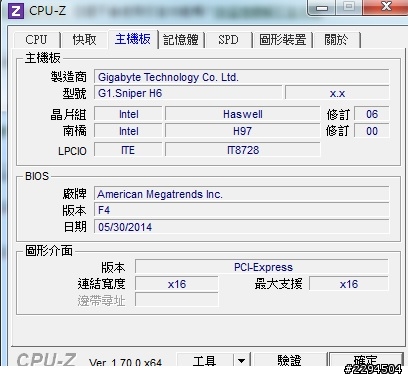Expand the 工具 dropdown arrow
The image size is (408, 377).
coord(242,360)
